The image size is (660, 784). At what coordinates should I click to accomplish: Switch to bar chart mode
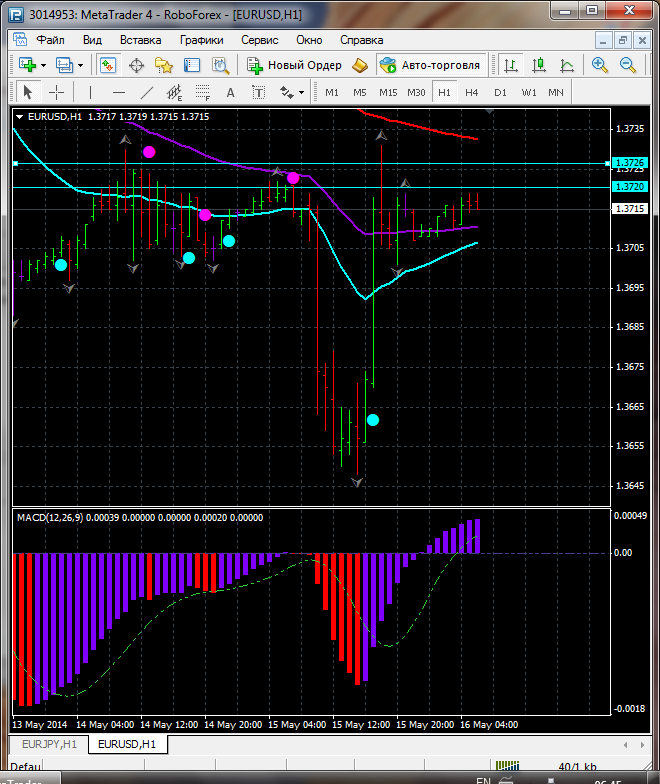click(x=510, y=65)
